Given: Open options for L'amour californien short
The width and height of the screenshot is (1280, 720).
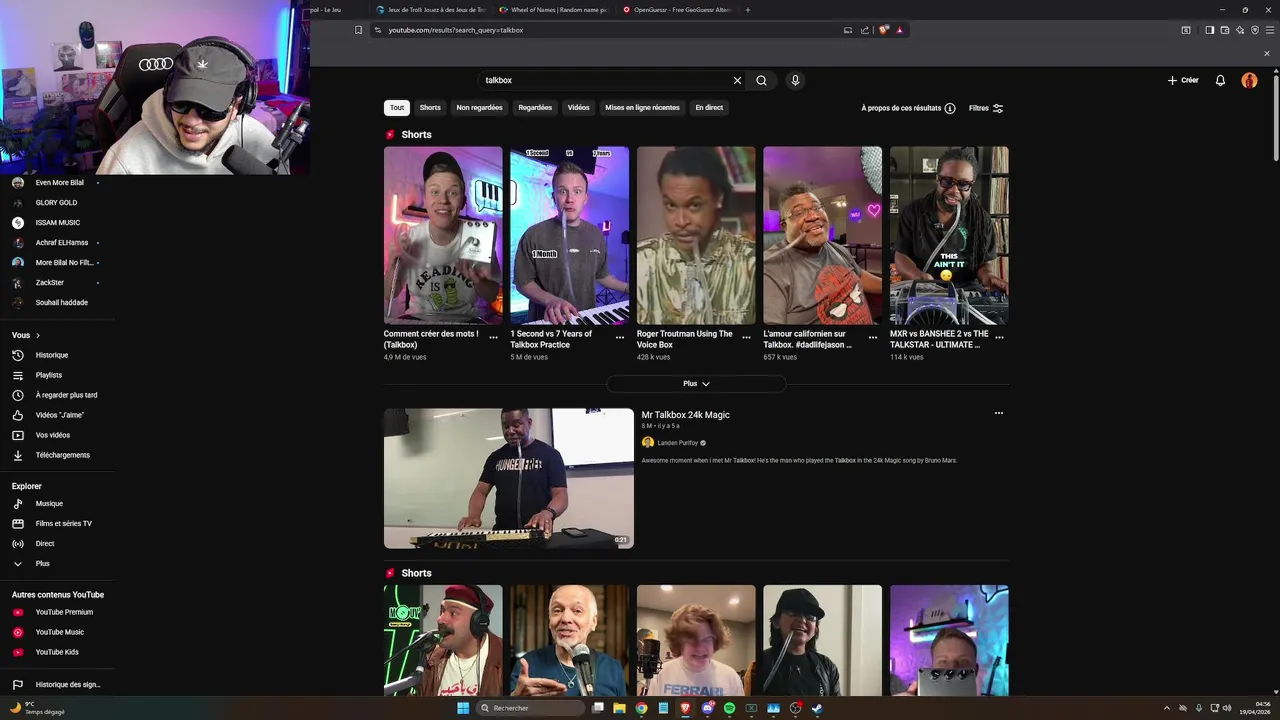Looking at the screenshot, I should coord(873,338).
